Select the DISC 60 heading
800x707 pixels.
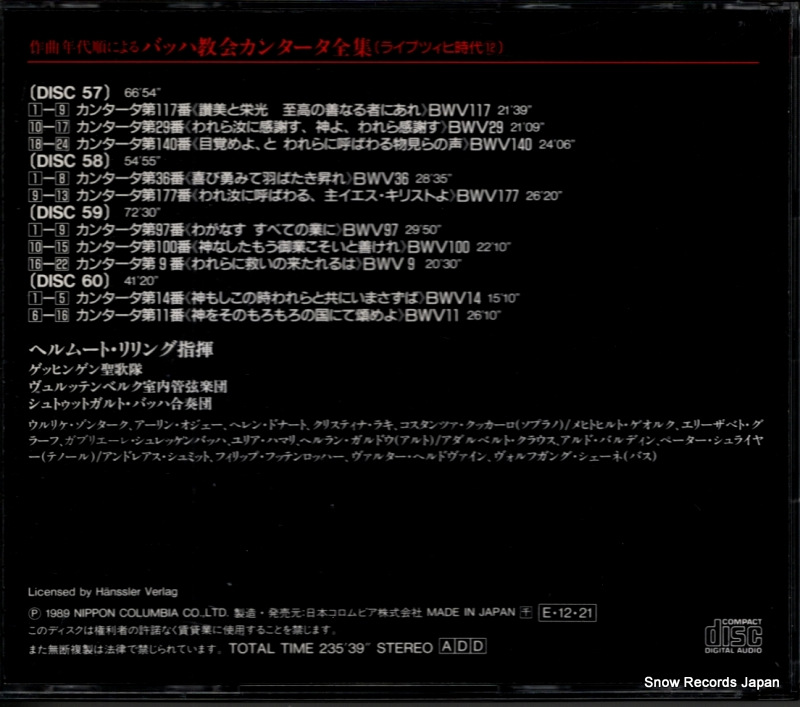pos(69,281)
